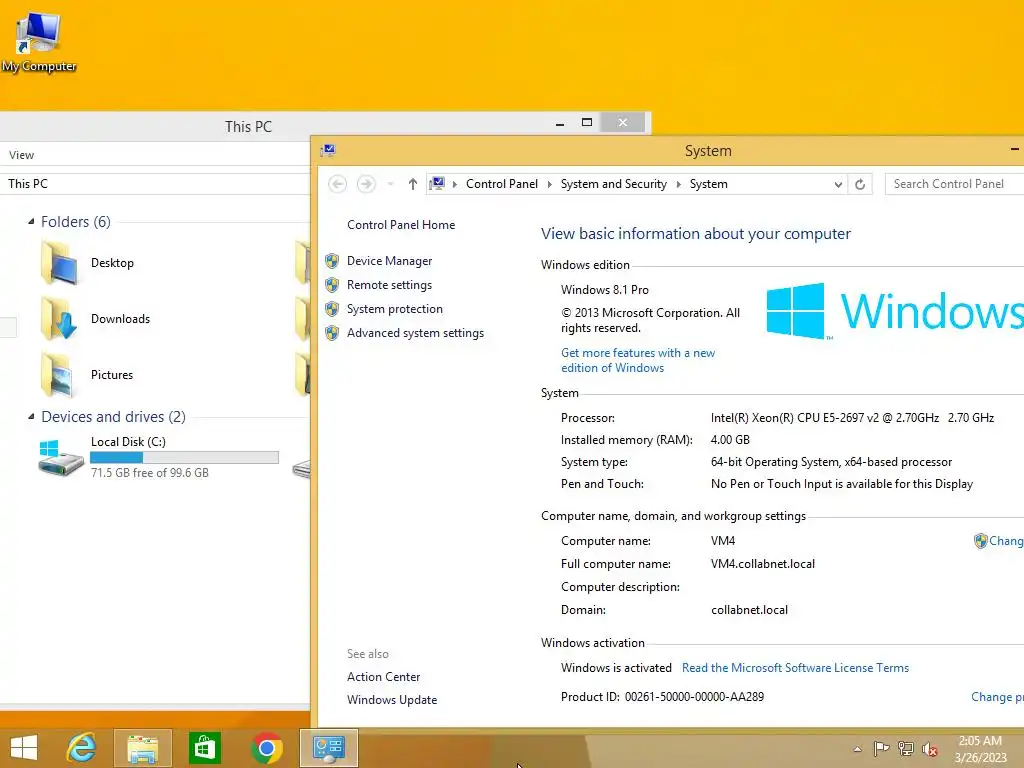Open Action Center under See also
This screenshot has width=1024, height=768.
383,677
